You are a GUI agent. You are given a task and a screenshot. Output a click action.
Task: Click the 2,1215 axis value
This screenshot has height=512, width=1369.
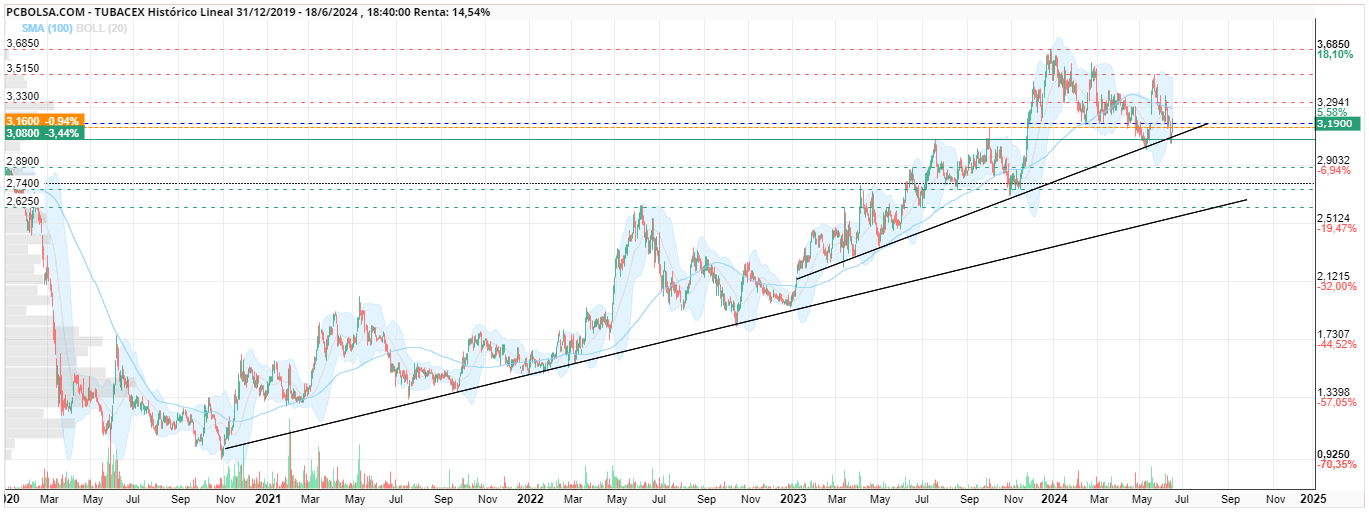click(x=1336, y=276)
